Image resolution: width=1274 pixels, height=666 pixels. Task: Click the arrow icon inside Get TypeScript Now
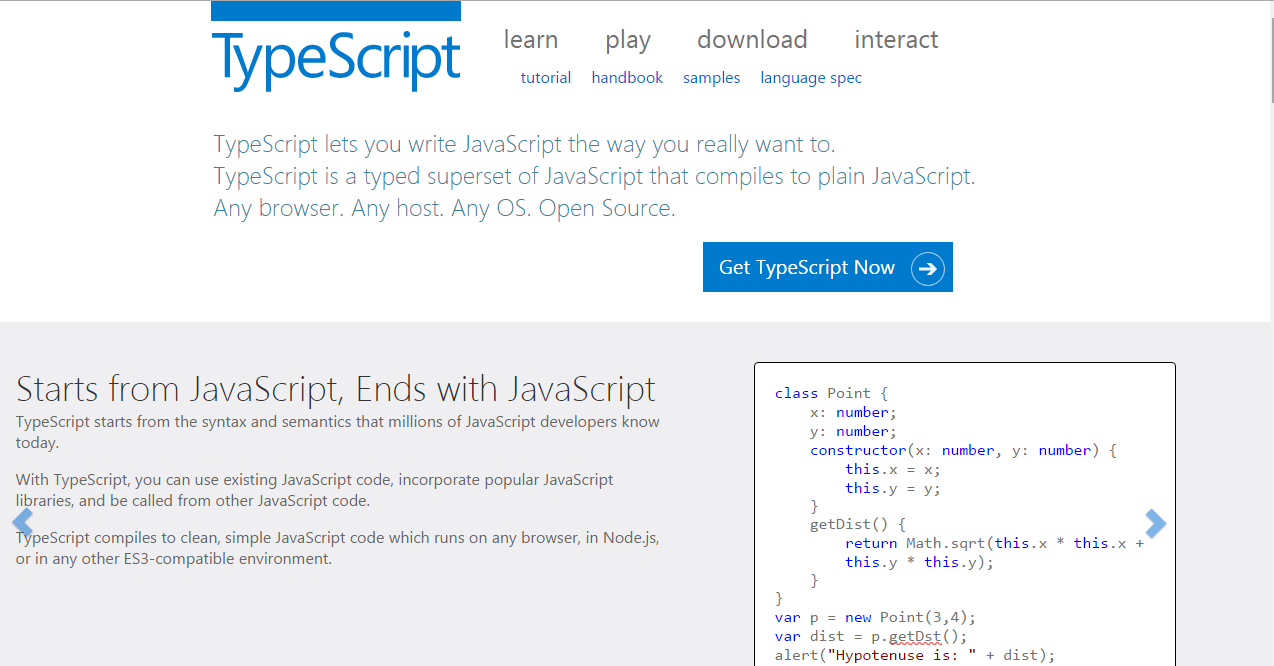click(x=927, y=268)
